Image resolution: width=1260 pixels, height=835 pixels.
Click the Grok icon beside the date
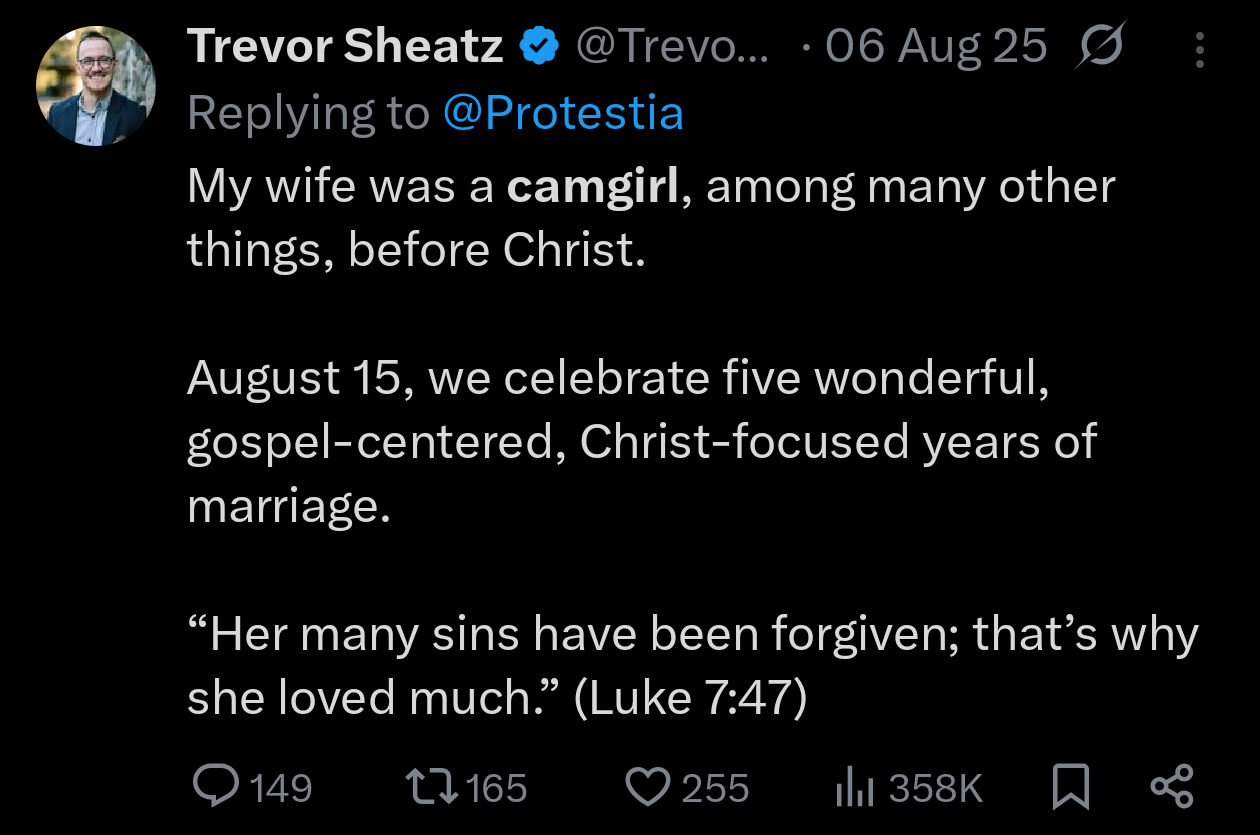1099,47
